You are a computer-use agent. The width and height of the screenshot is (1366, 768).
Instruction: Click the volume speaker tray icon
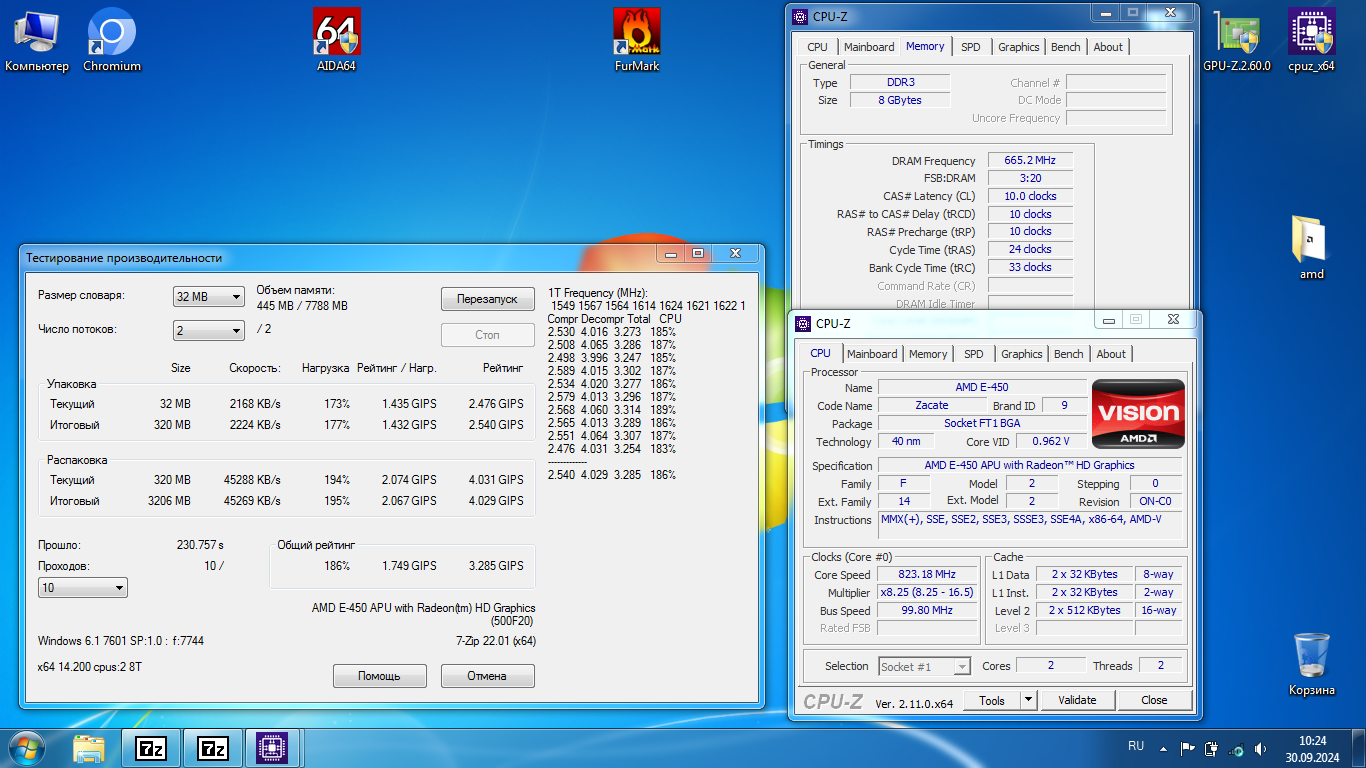pyautogui.click(x=1261, y=748)
